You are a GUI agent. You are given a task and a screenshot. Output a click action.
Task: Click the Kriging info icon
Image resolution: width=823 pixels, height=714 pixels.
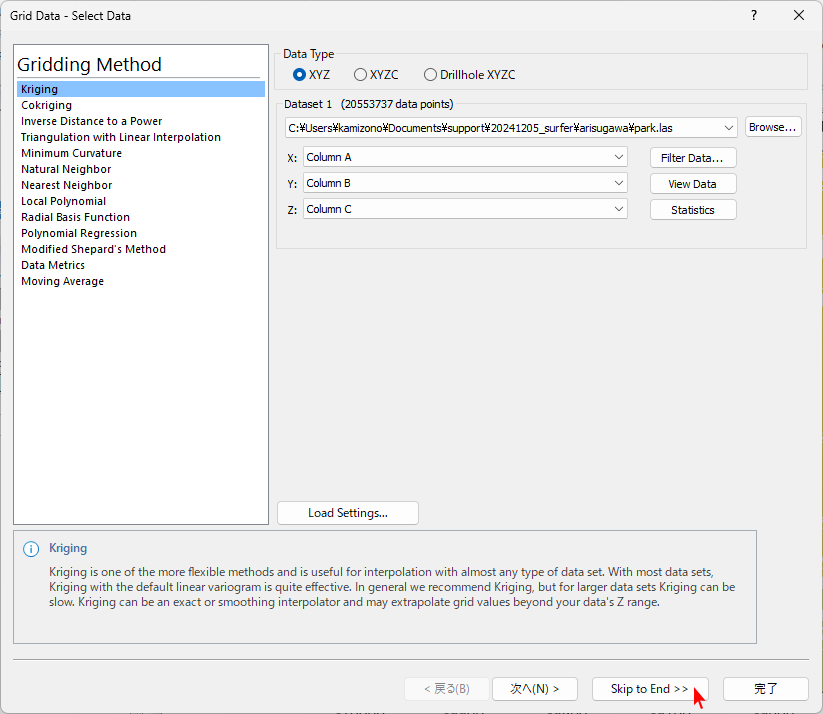(31, 549)
